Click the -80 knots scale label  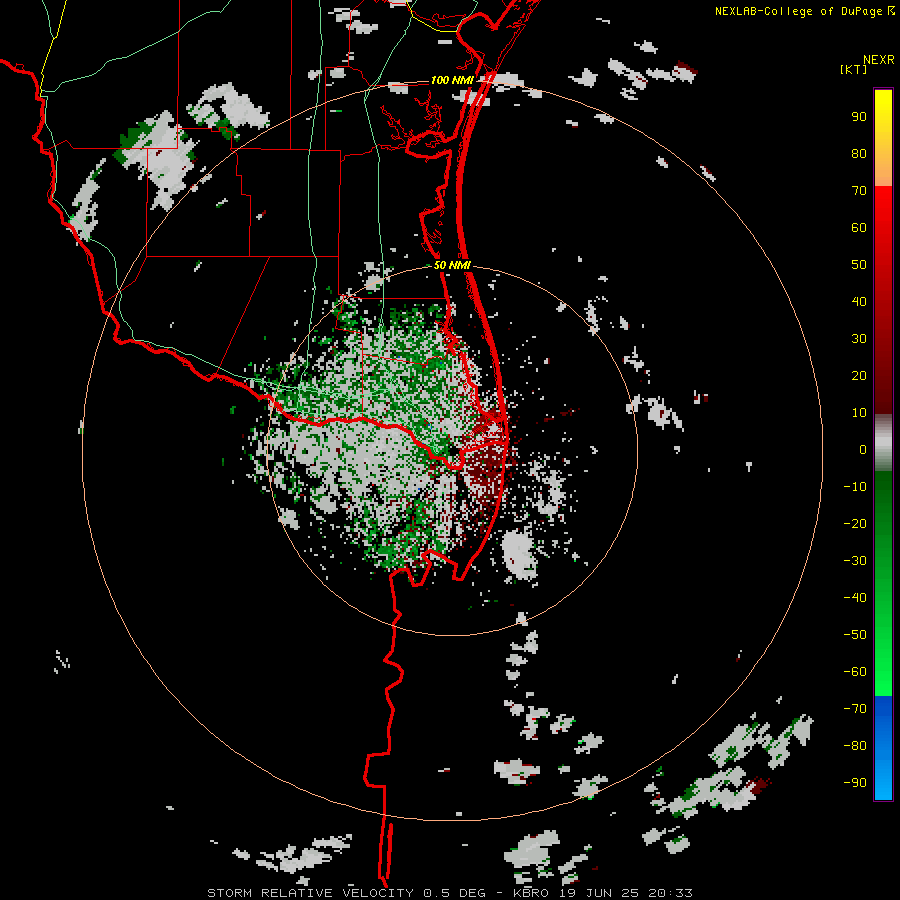[x=855, y=746]
